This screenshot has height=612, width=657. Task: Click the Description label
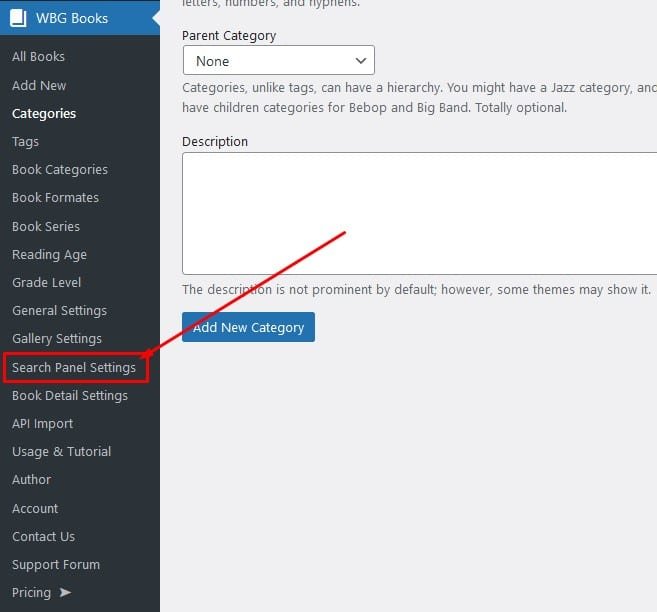tap(215, 142)
